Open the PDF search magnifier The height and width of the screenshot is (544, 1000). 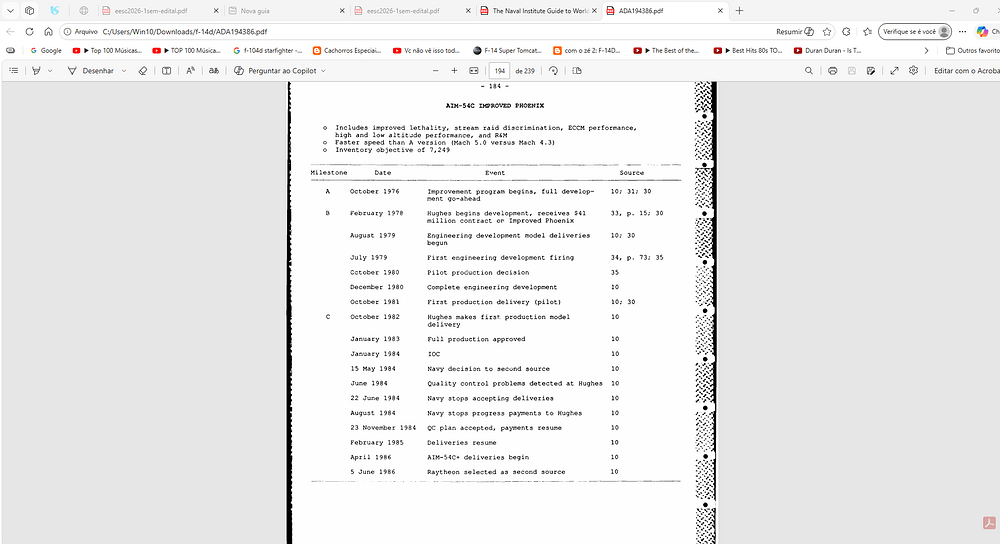809,71
